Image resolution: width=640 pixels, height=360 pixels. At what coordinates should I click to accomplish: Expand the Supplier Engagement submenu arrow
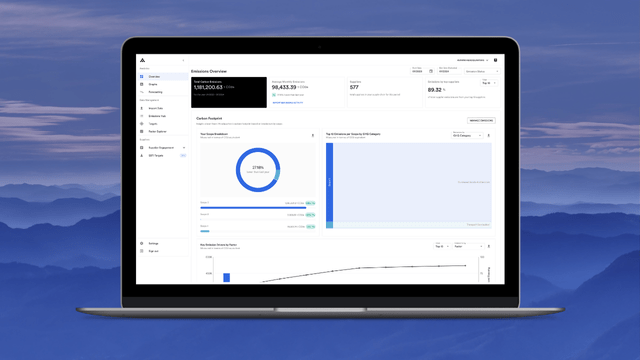point(184,147)
